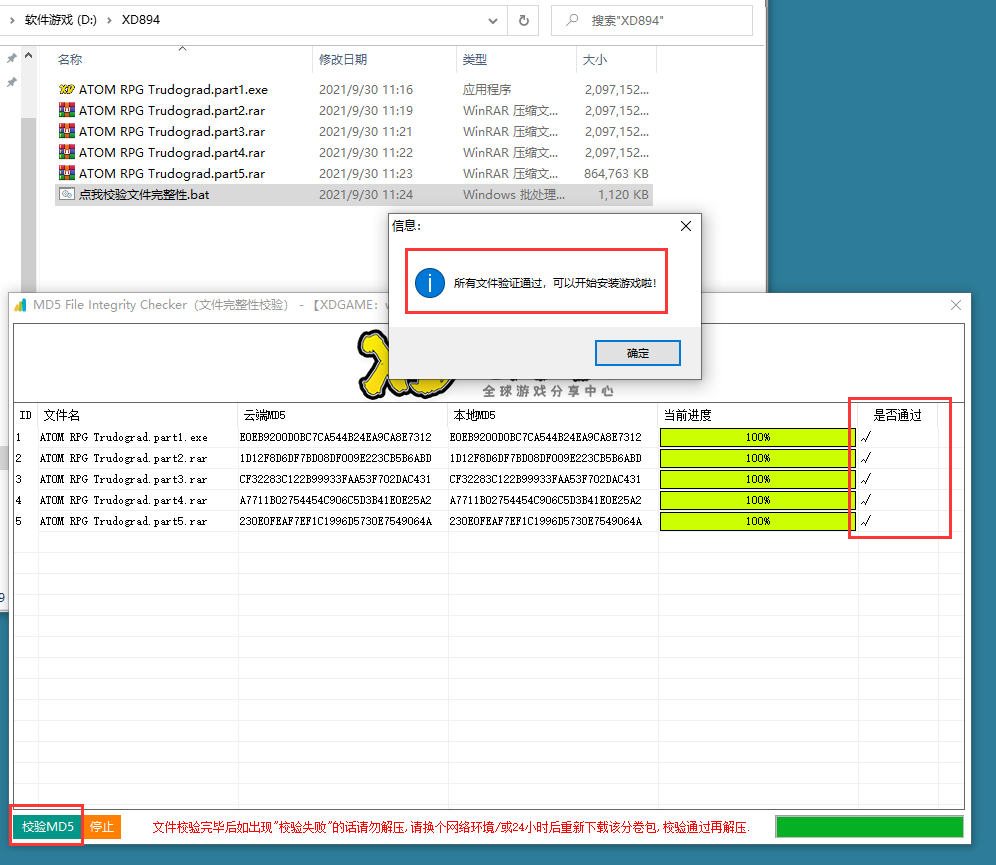Click the 校验MD5 button
The image size is (996, 865).
tap(47, 827)
